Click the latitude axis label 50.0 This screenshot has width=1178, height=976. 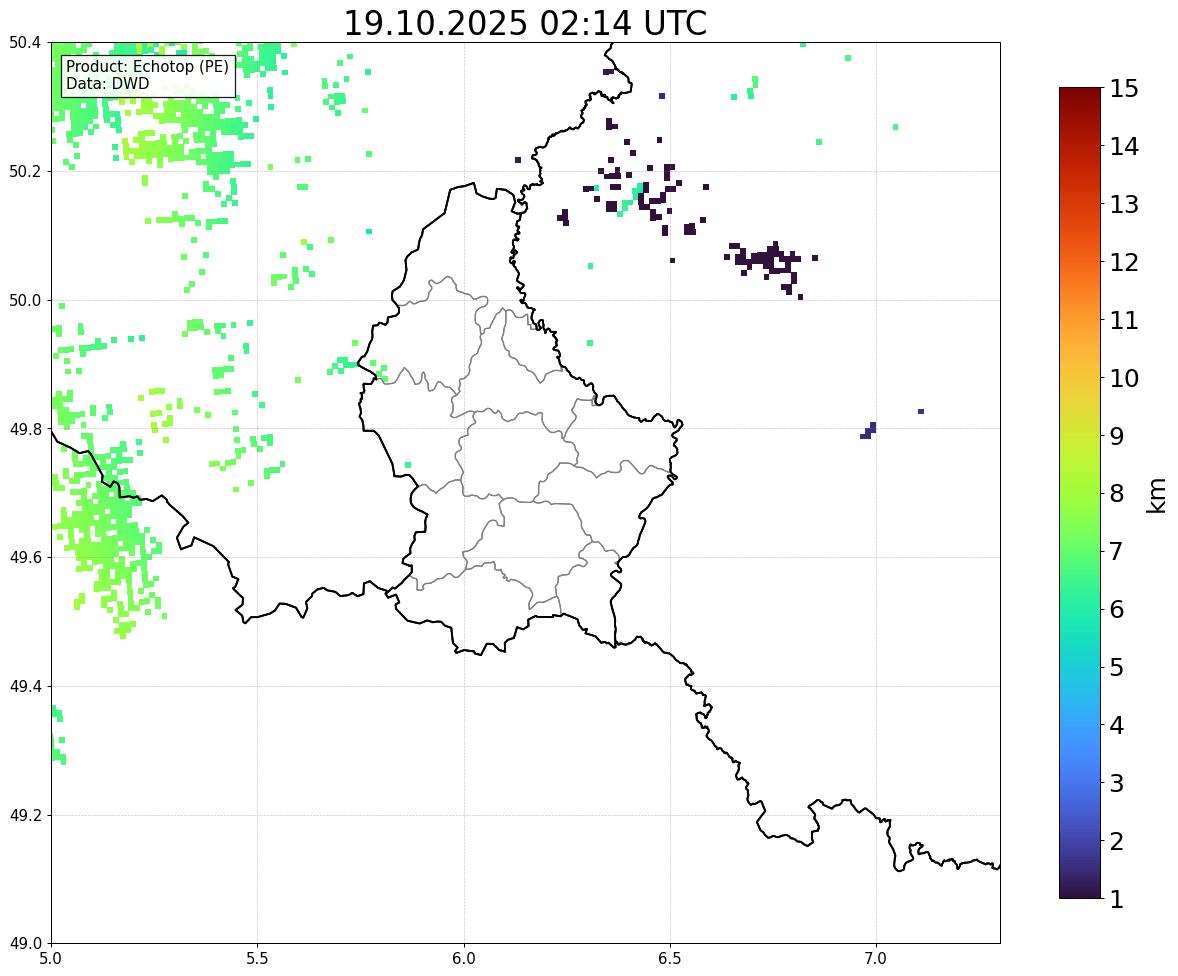[25, 301]
